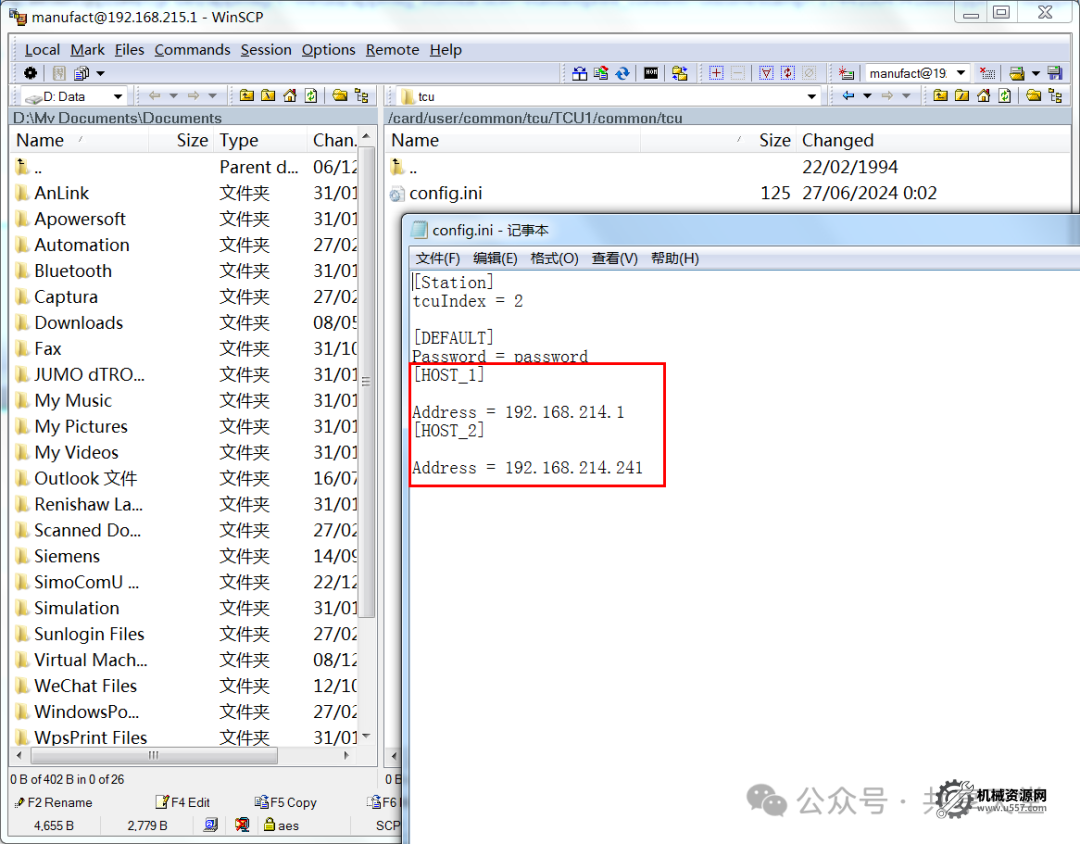Go to remote home directory icon
This screenshot has height=844, width=1080.
(984, 96)
